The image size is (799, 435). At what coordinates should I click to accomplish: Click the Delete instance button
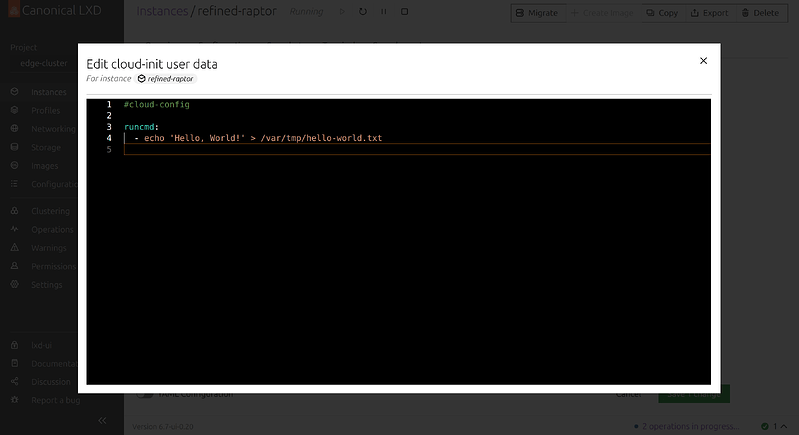tap(759, 13)
